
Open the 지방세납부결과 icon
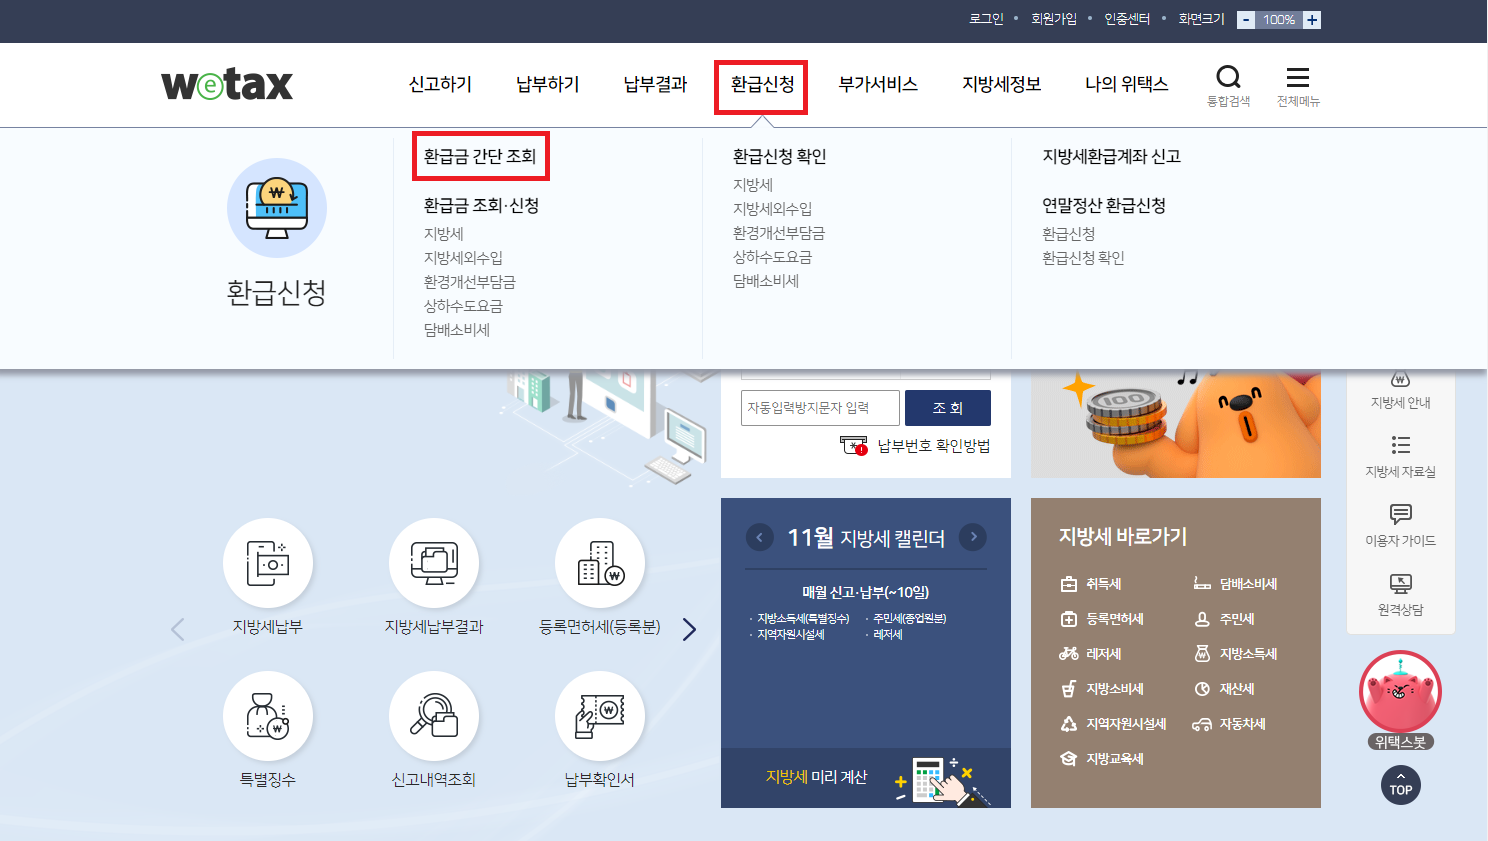[434, 563]
